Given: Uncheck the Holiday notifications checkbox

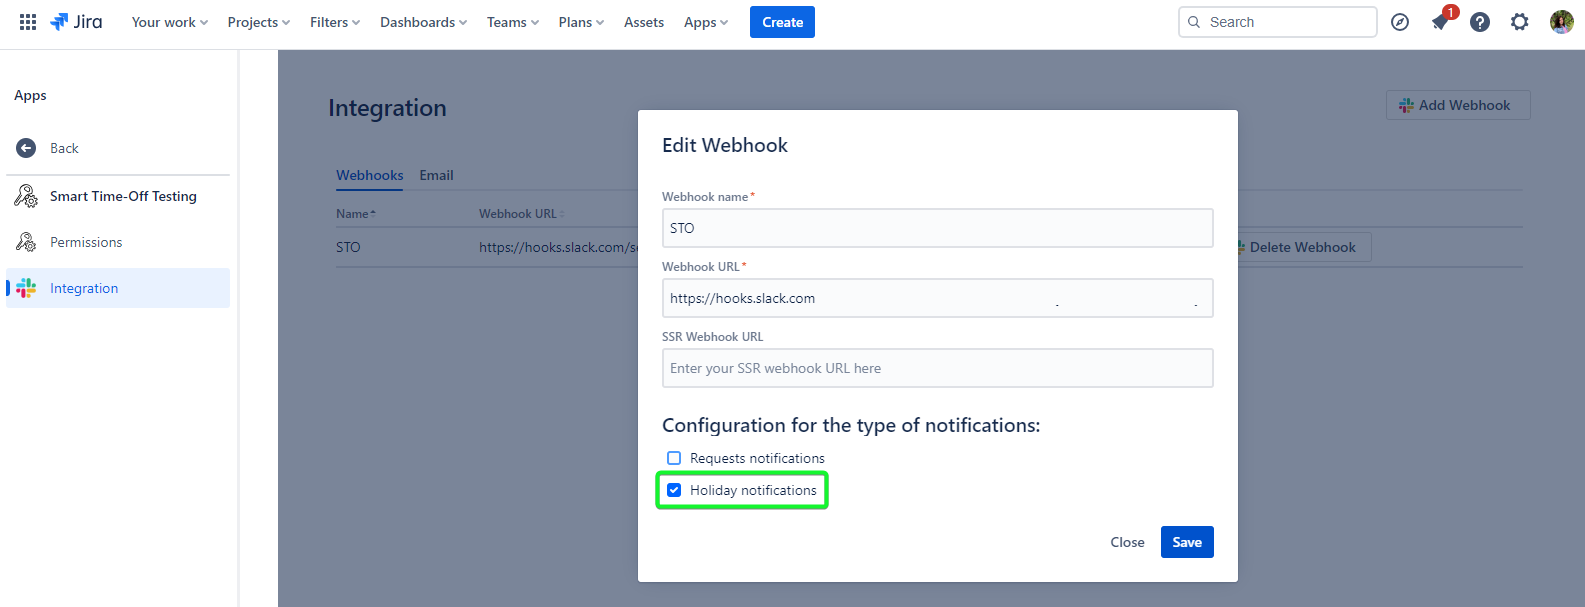Looking at the screenshot, I should 674,490.
